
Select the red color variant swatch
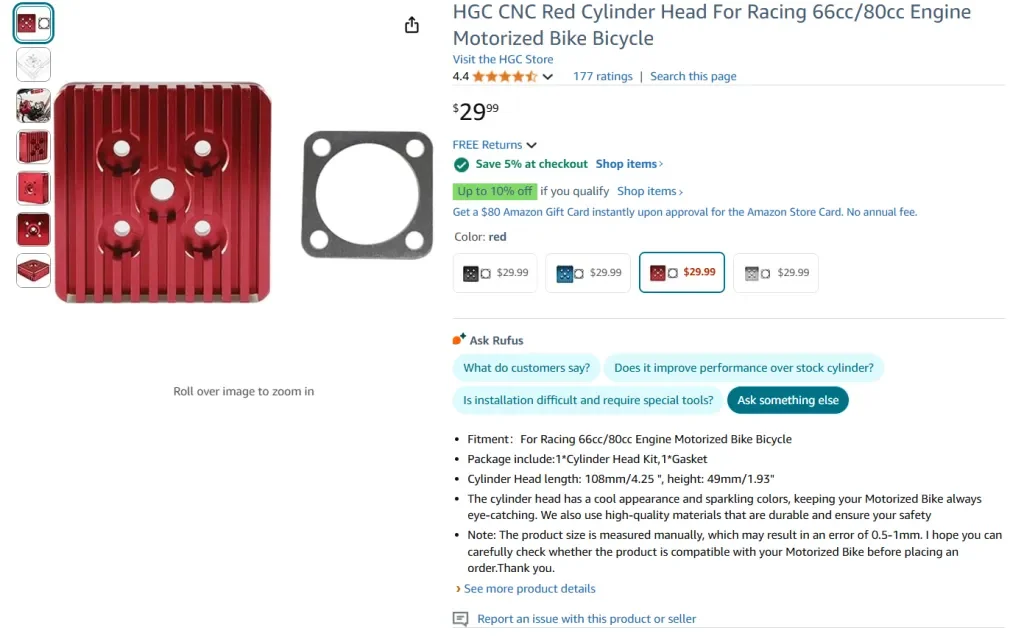[x=682, y=273]
